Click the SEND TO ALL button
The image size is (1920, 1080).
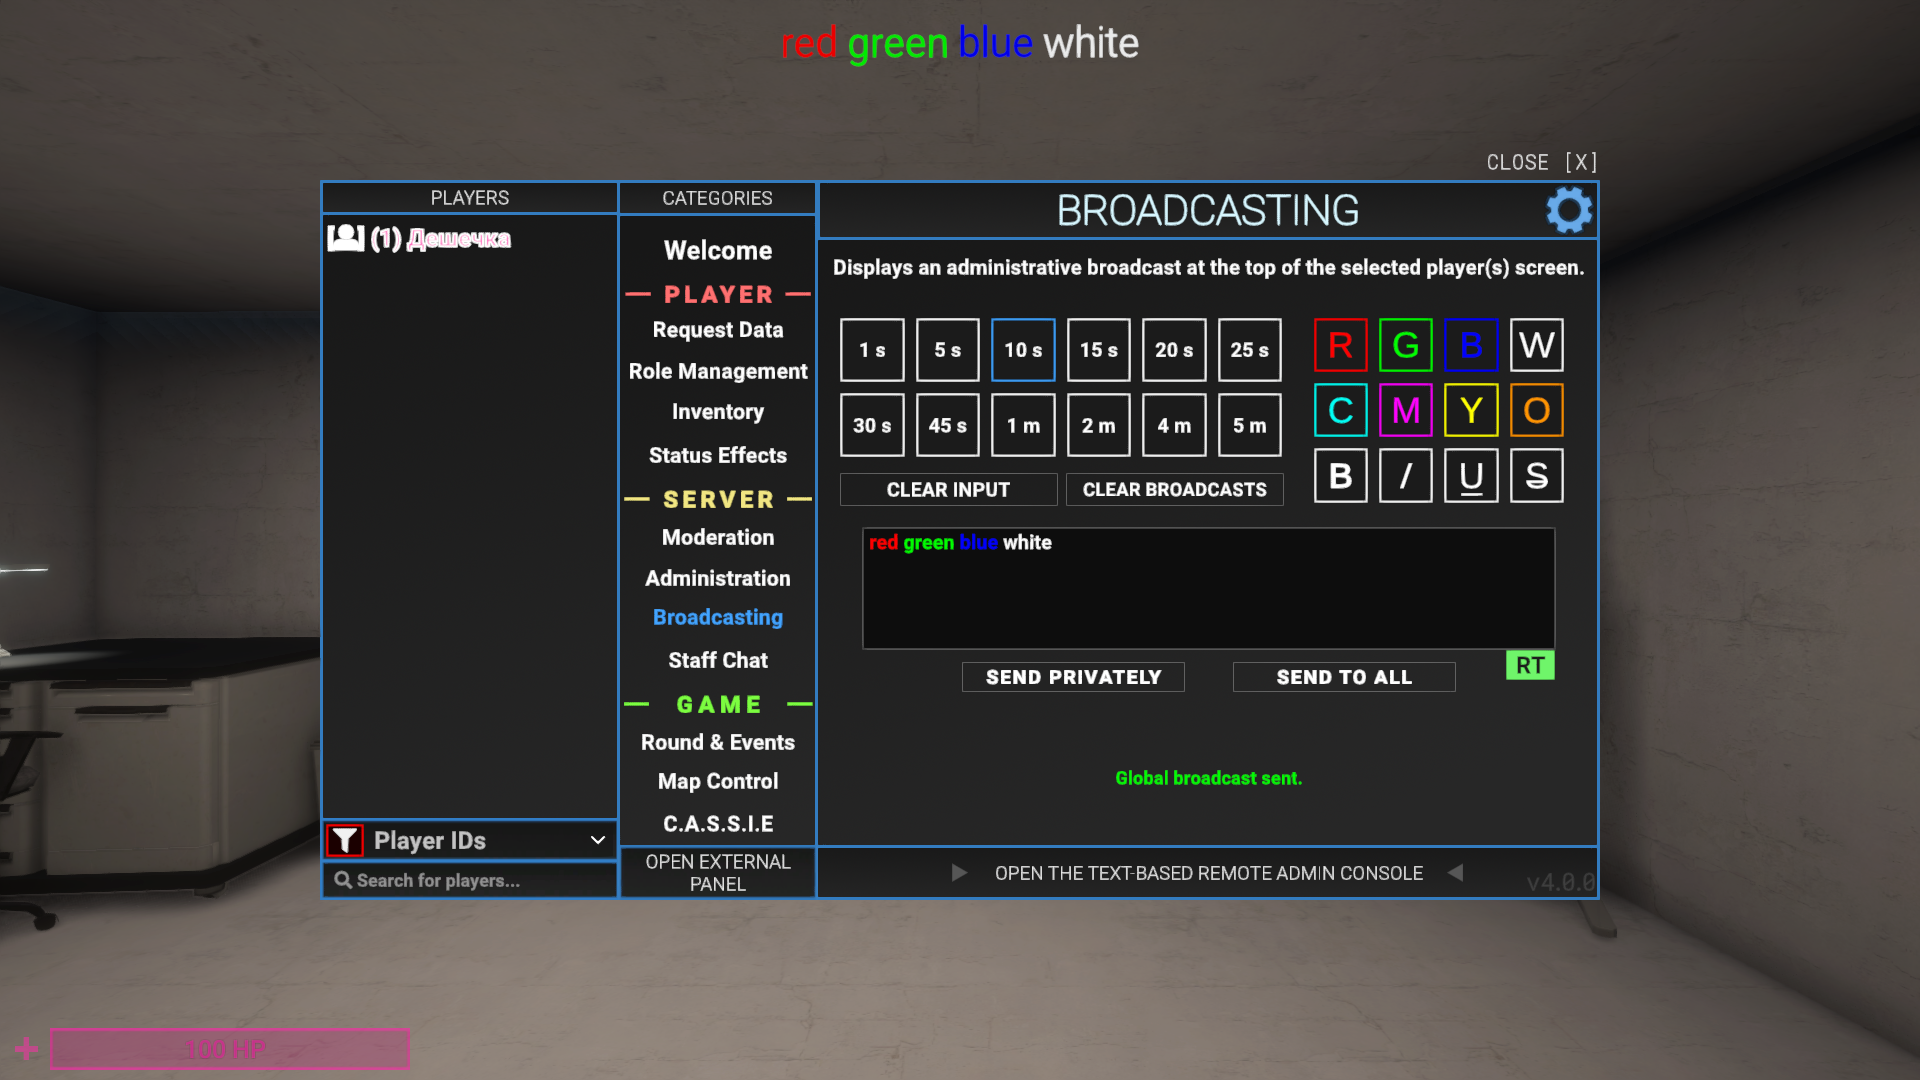click(1343, 677)
